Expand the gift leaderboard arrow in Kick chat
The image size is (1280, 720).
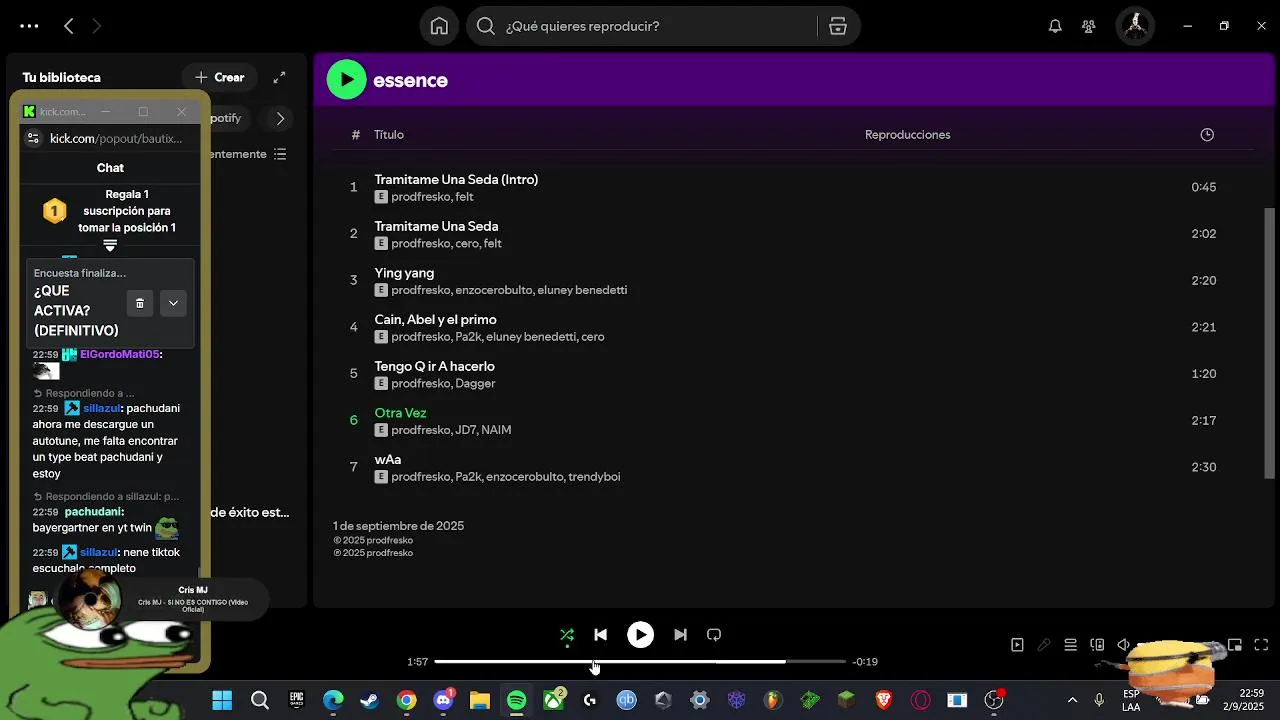110,245
